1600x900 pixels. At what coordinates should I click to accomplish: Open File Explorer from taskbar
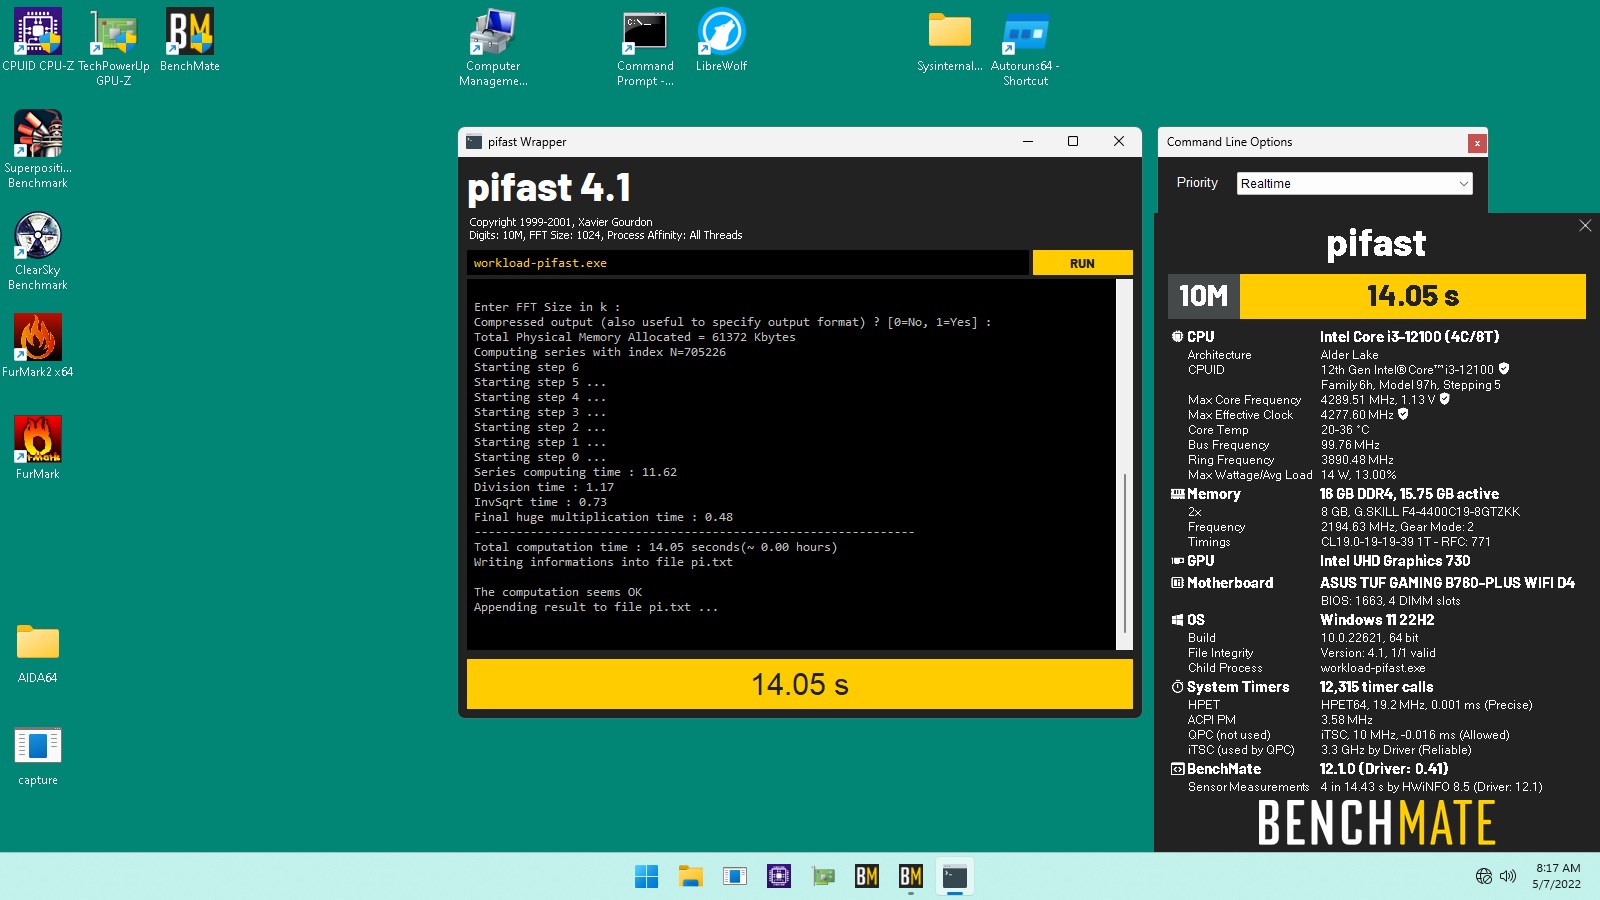click(690, 877)
